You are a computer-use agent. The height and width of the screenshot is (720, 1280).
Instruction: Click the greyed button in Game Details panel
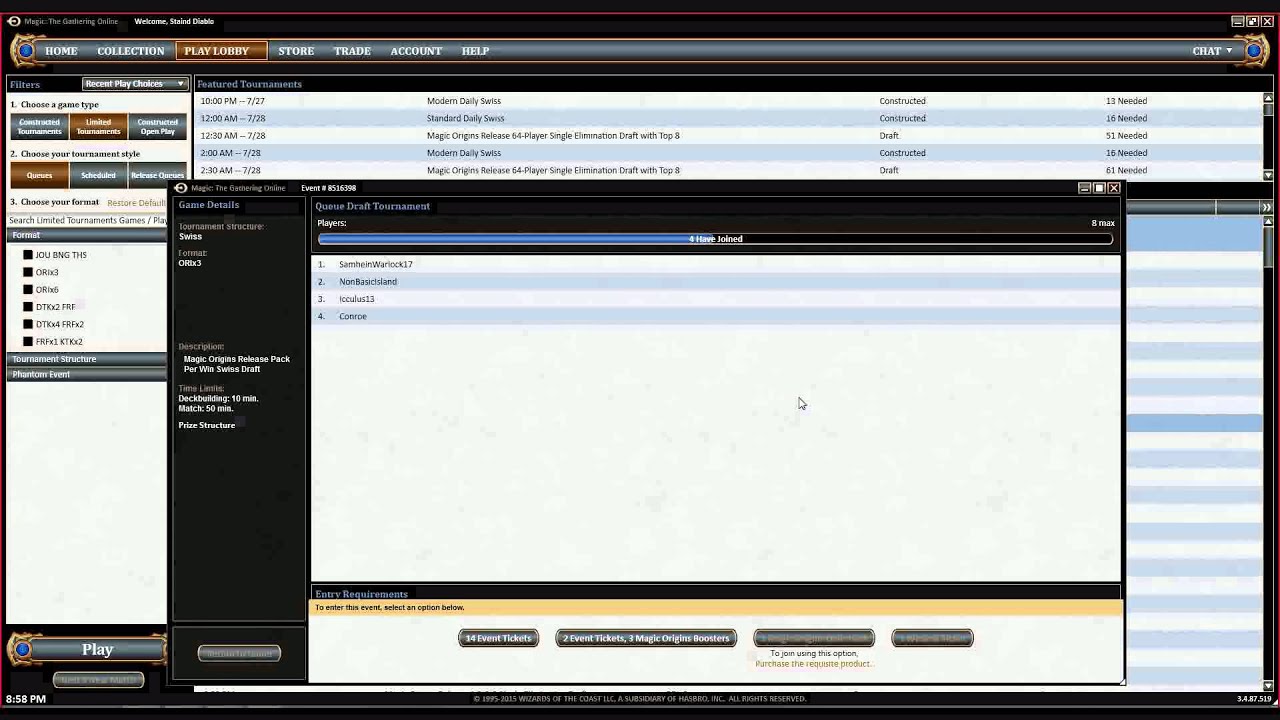point(239,653)
